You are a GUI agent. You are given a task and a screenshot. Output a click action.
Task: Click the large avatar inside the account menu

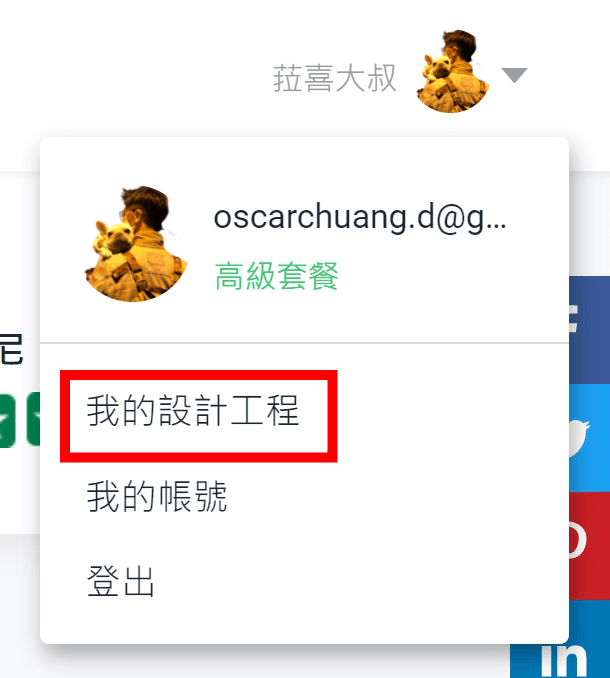[136, 244]
